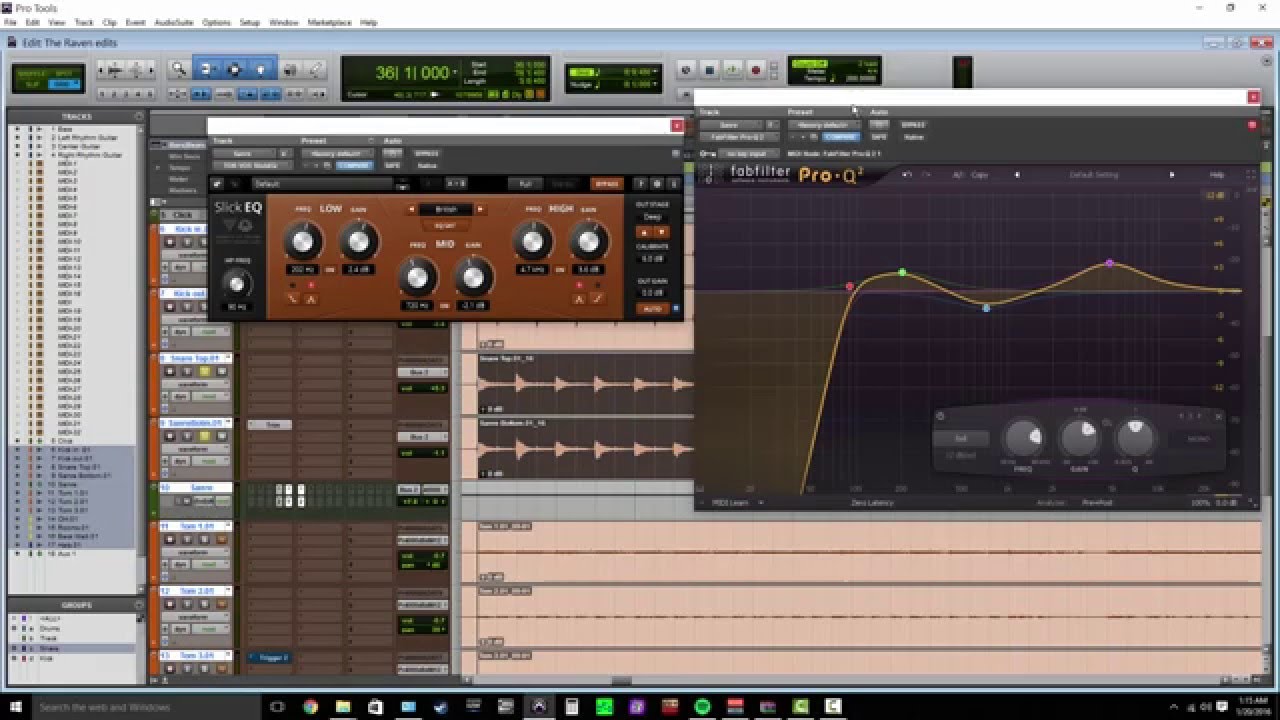Viewport: 1280px width, 720px height.
Task: Click the Pro-Q FREQ knob
Action: click(x=1023, y=437)
